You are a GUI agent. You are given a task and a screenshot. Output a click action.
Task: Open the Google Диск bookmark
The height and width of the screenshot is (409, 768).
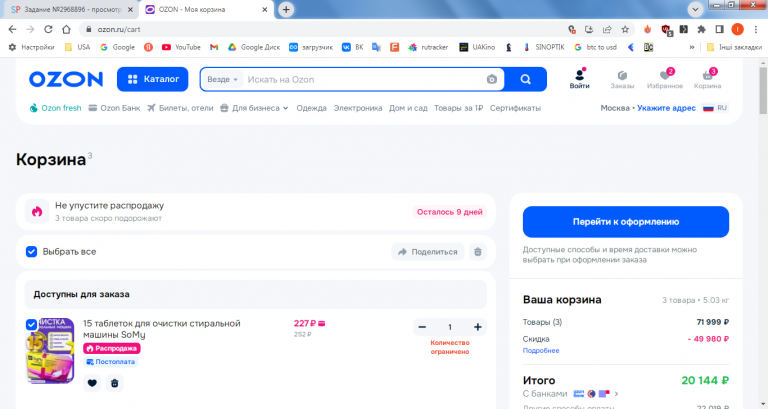click(x=254, y=47)
